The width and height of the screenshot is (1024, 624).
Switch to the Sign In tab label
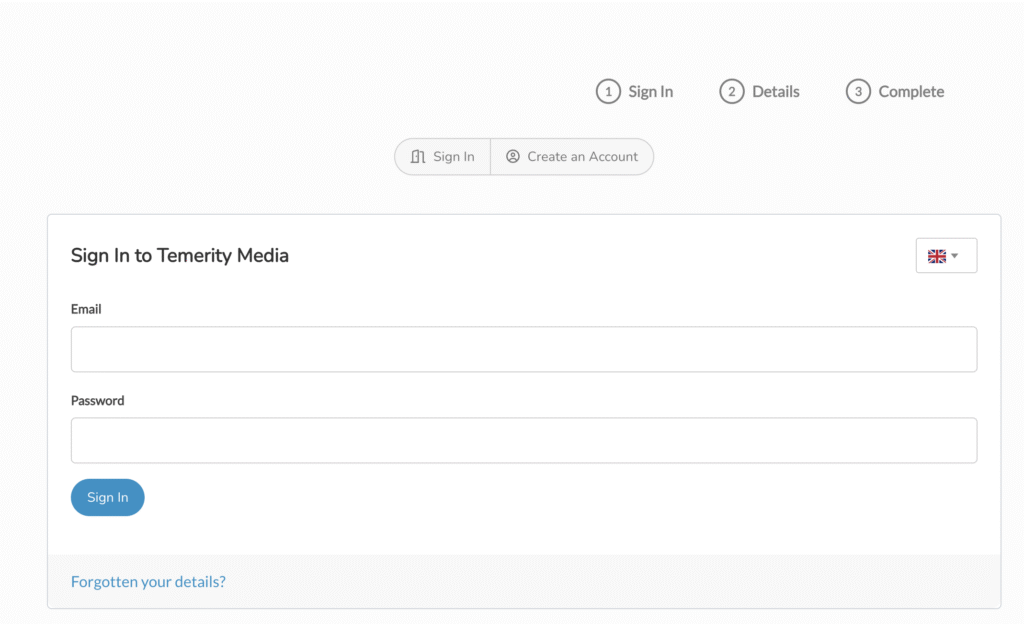(454, 157)
